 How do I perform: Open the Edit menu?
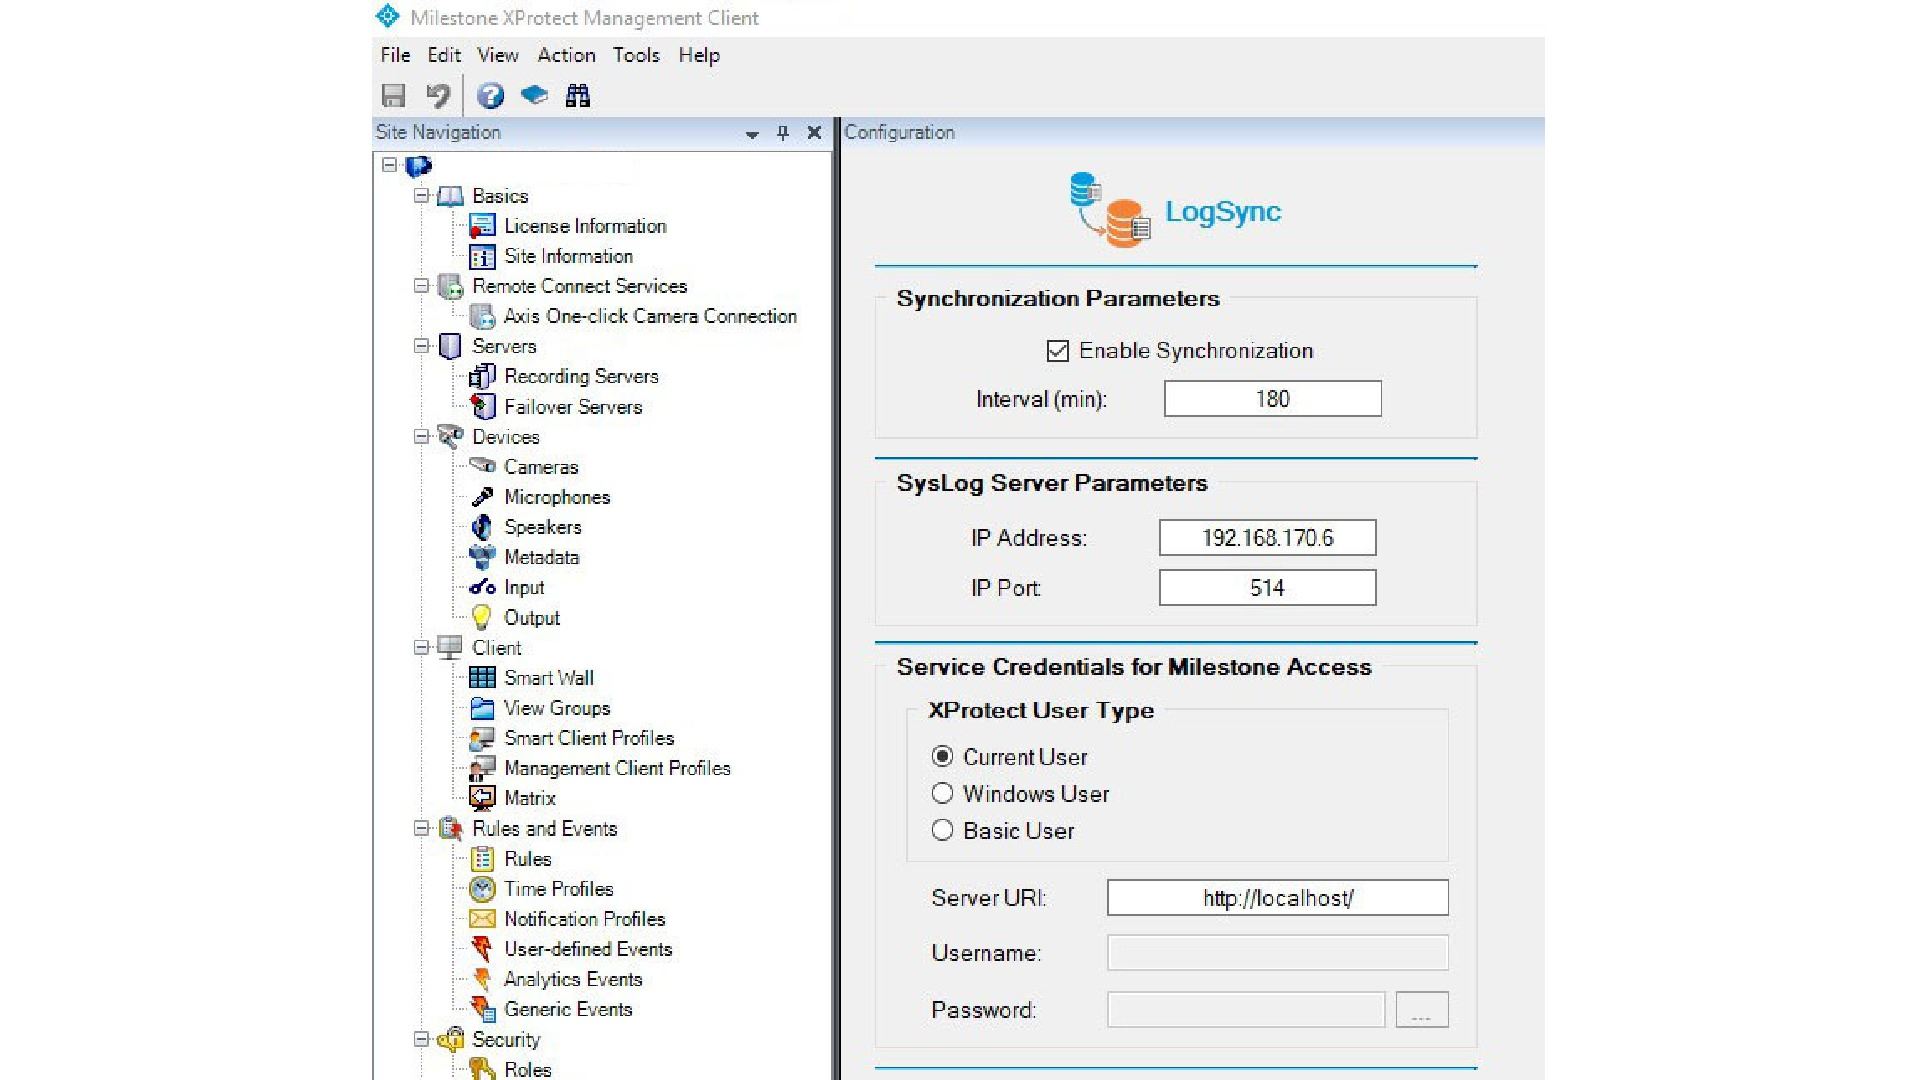pos(444,55)
